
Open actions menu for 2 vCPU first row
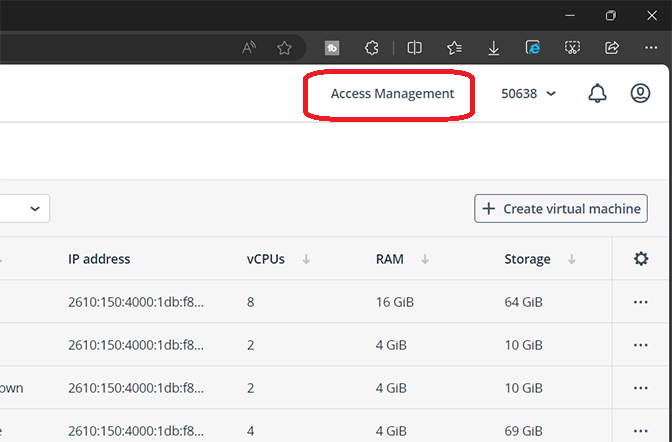[641, 345]
